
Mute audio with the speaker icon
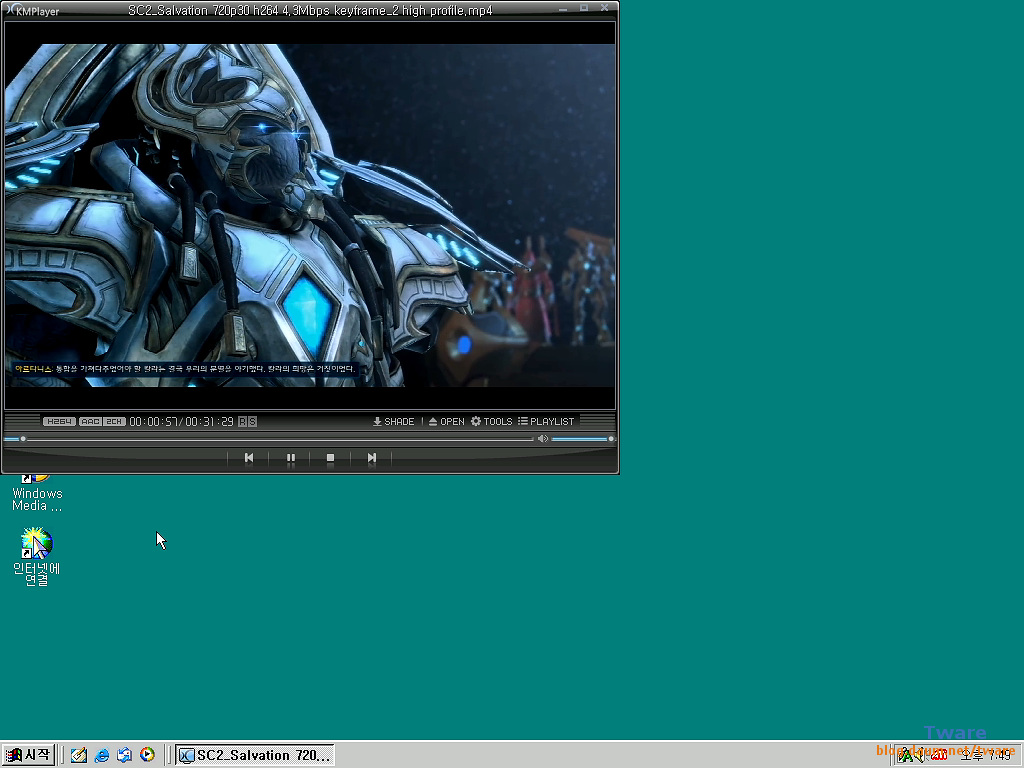[x=543, y=439]
